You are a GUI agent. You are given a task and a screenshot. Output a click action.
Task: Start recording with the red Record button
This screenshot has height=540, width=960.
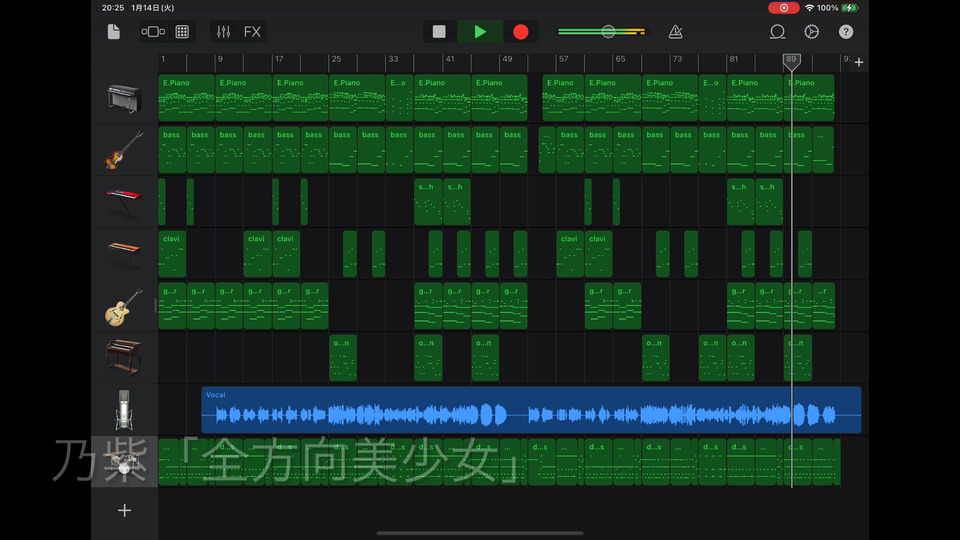(520, 32)
